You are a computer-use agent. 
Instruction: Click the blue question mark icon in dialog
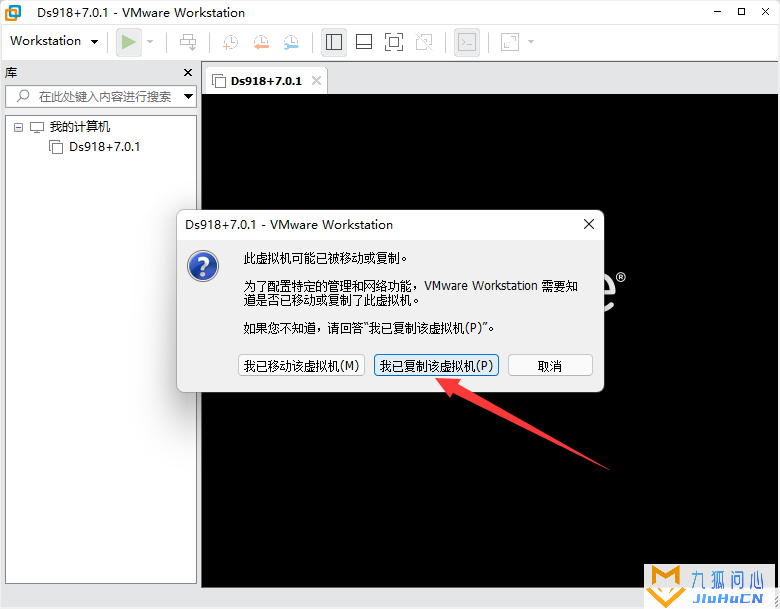pos(202,266)
